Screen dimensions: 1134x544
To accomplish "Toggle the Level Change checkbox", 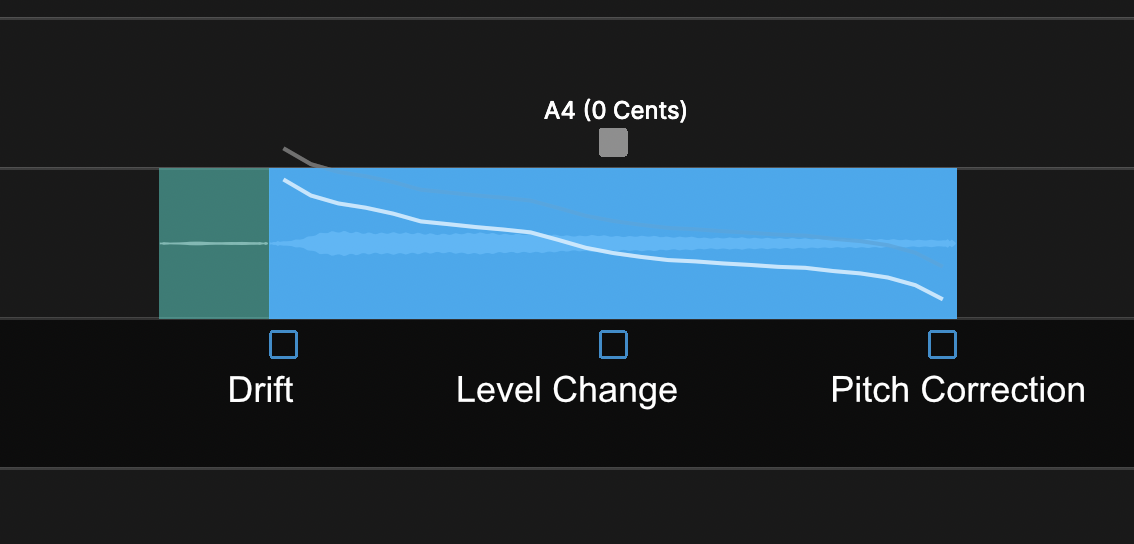I will click(613, 345).
